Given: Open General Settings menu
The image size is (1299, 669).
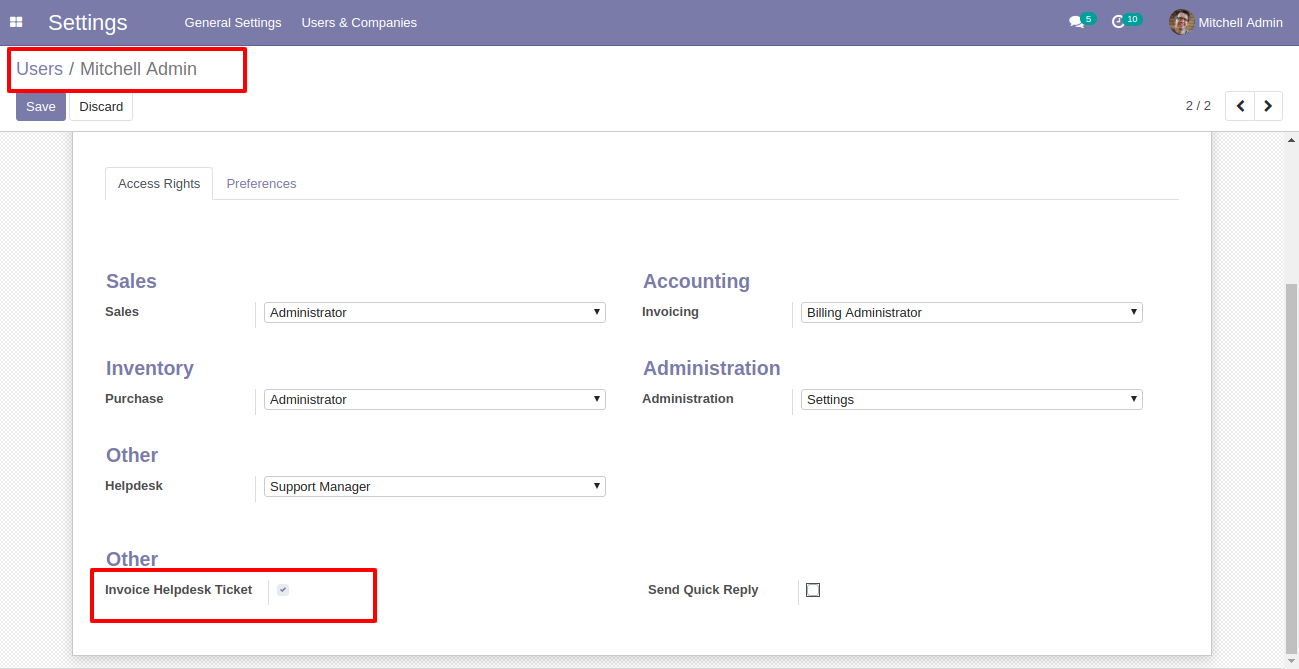Looking at the screenshot, I should (x=233, y=22).
